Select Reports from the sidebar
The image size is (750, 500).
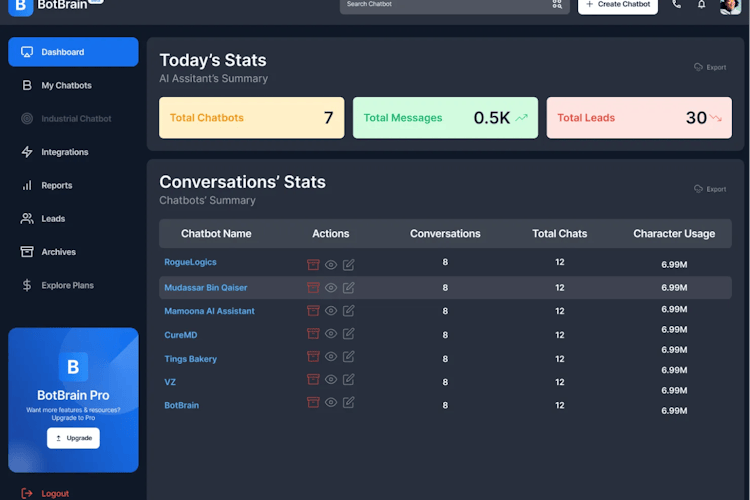coord(56,185)
